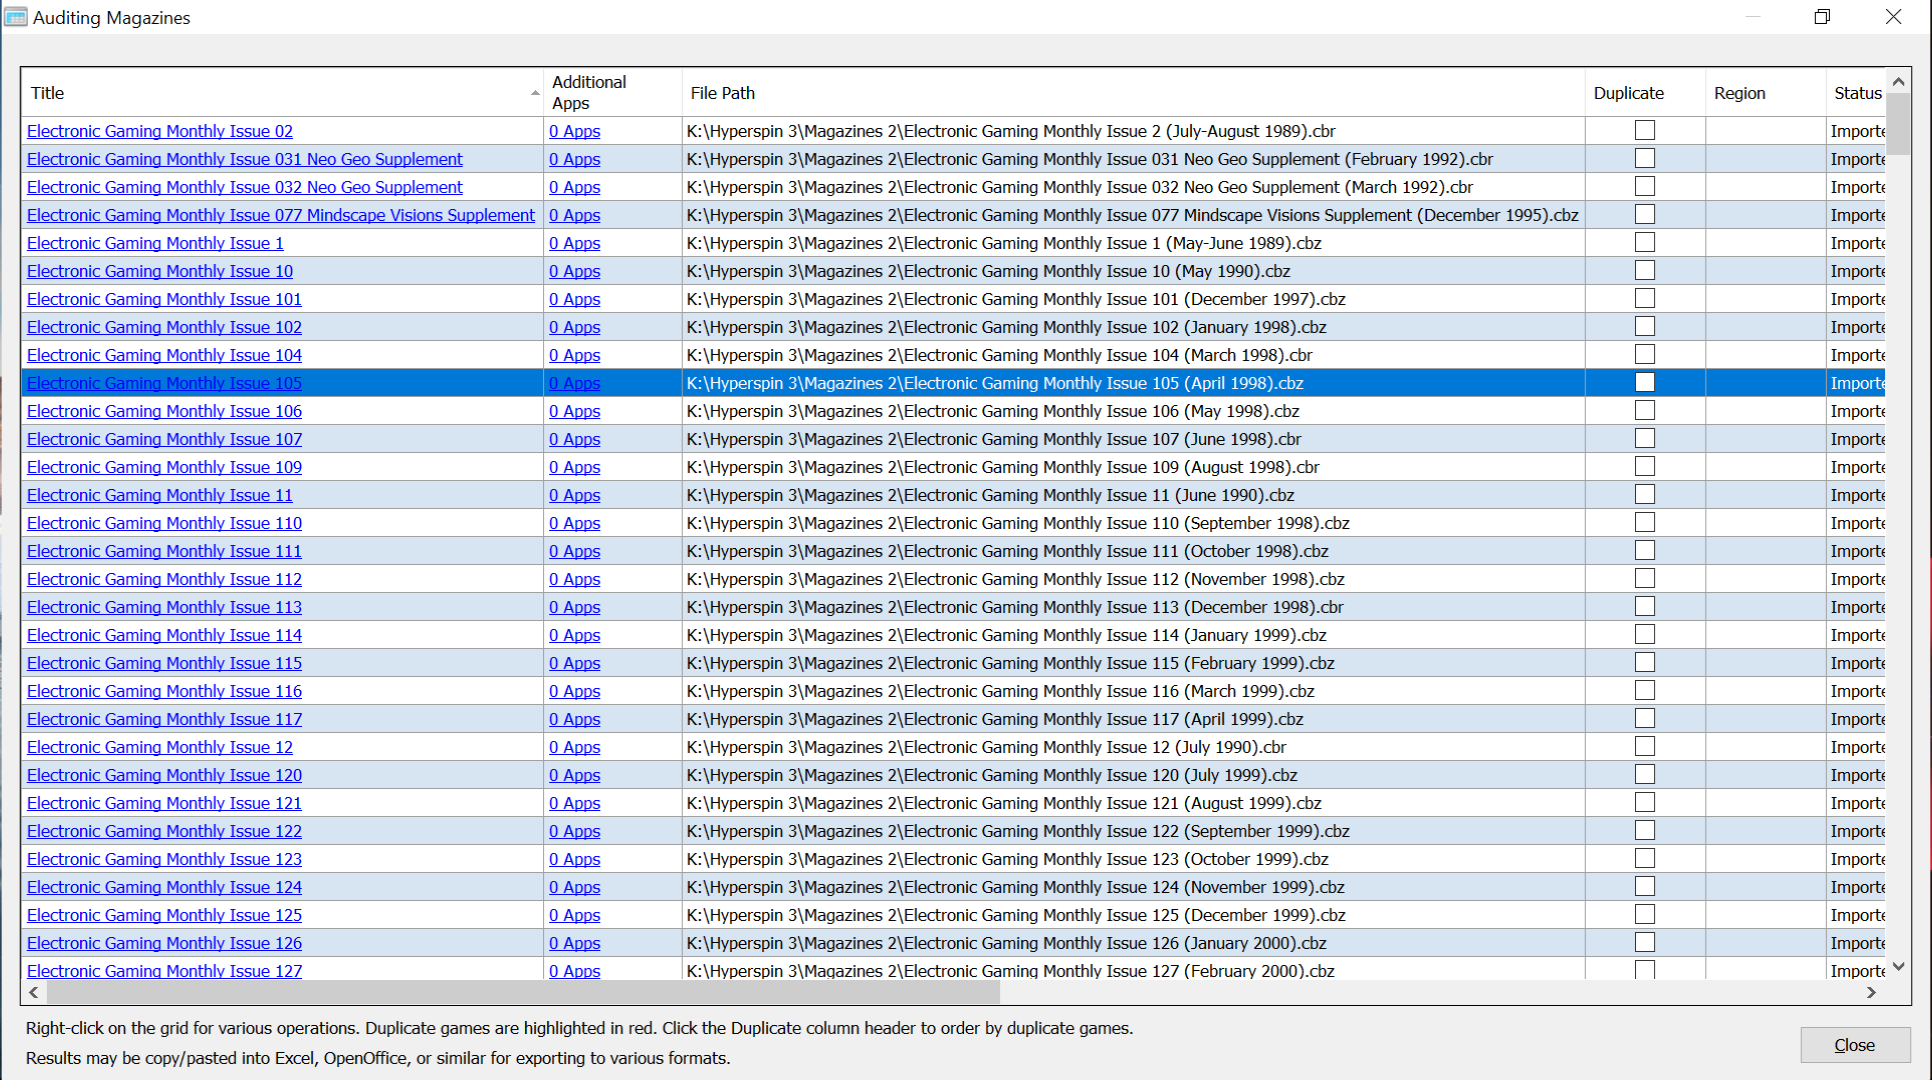The width and height of the screenshot is (1932, 1080).
Task: Check Duplicate box for Issue 112
Action: click(1644, 578)
